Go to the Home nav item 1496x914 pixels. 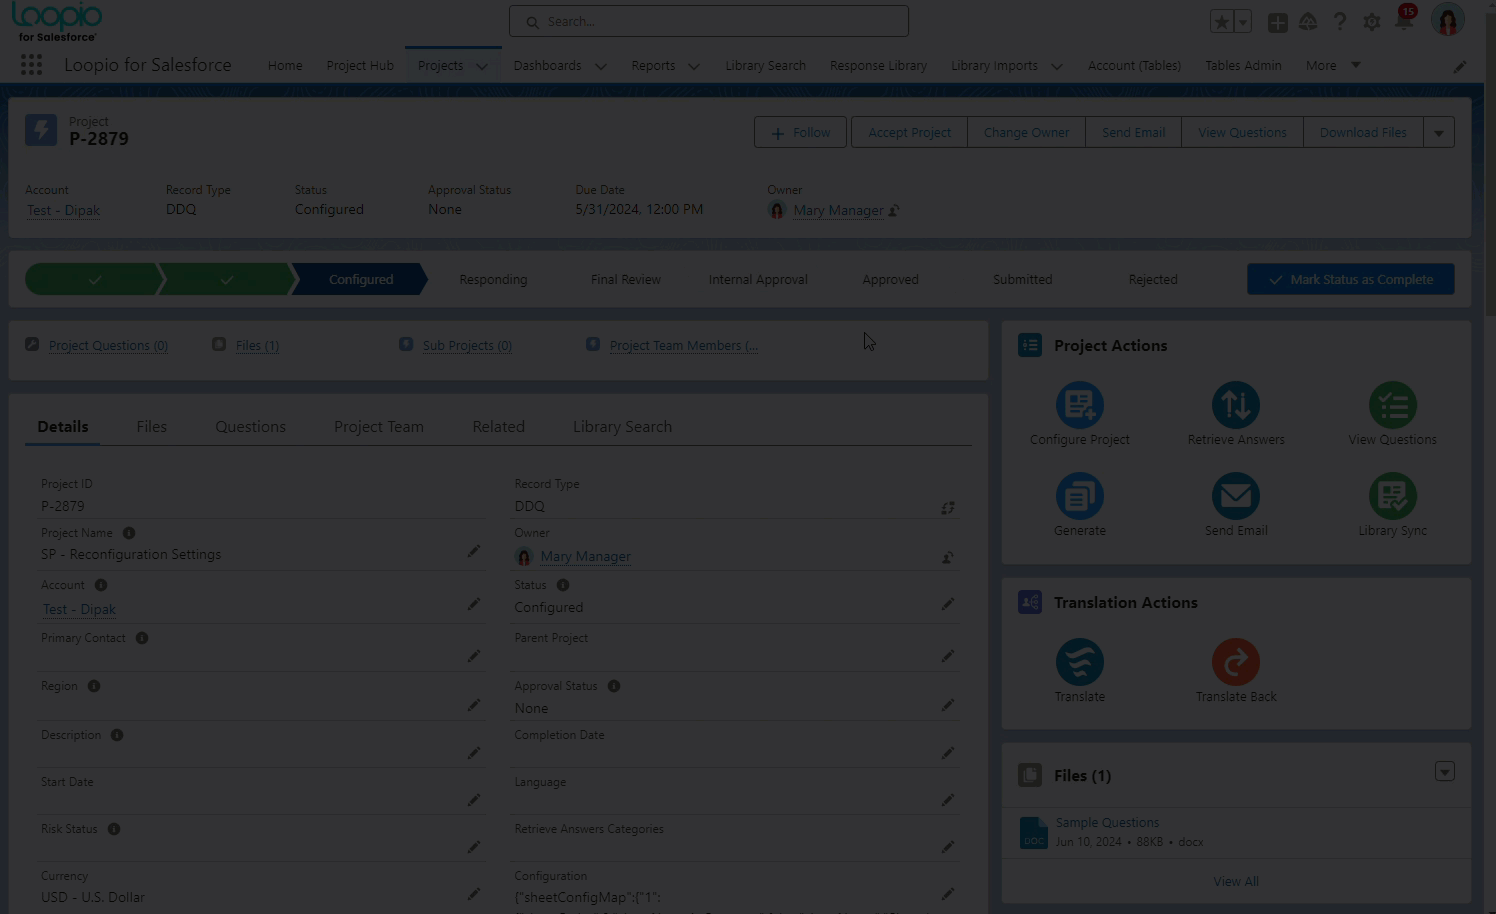click(285, 66)
